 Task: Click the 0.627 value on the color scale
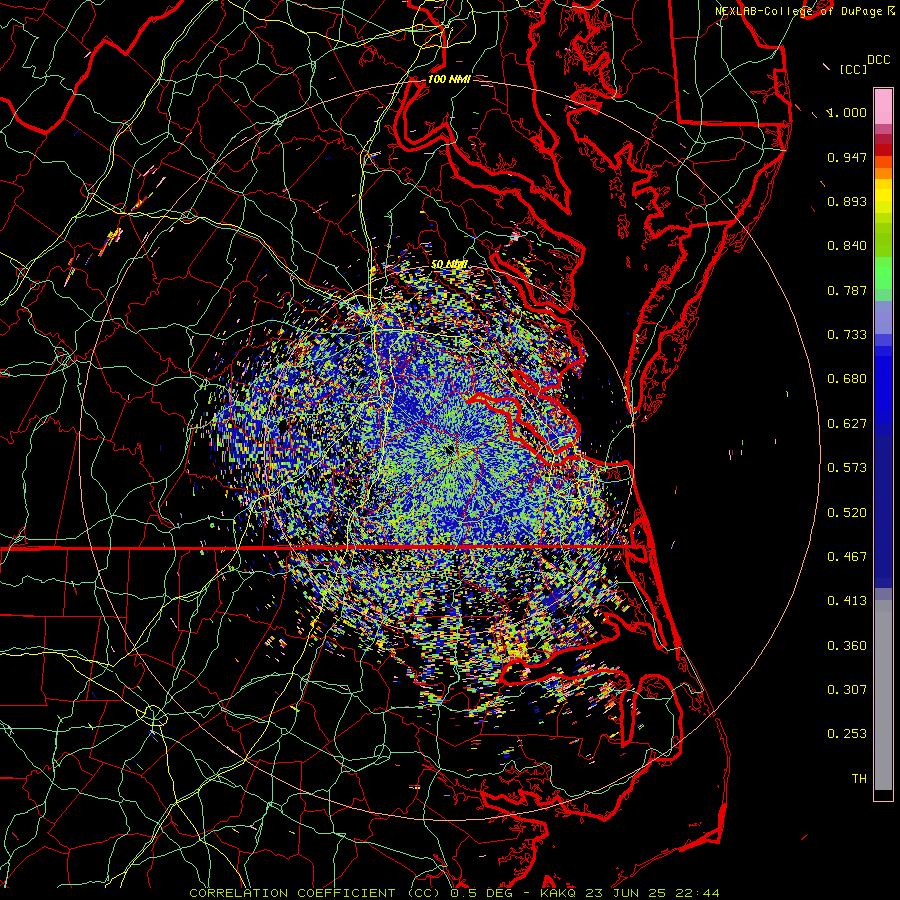[847, 424]
